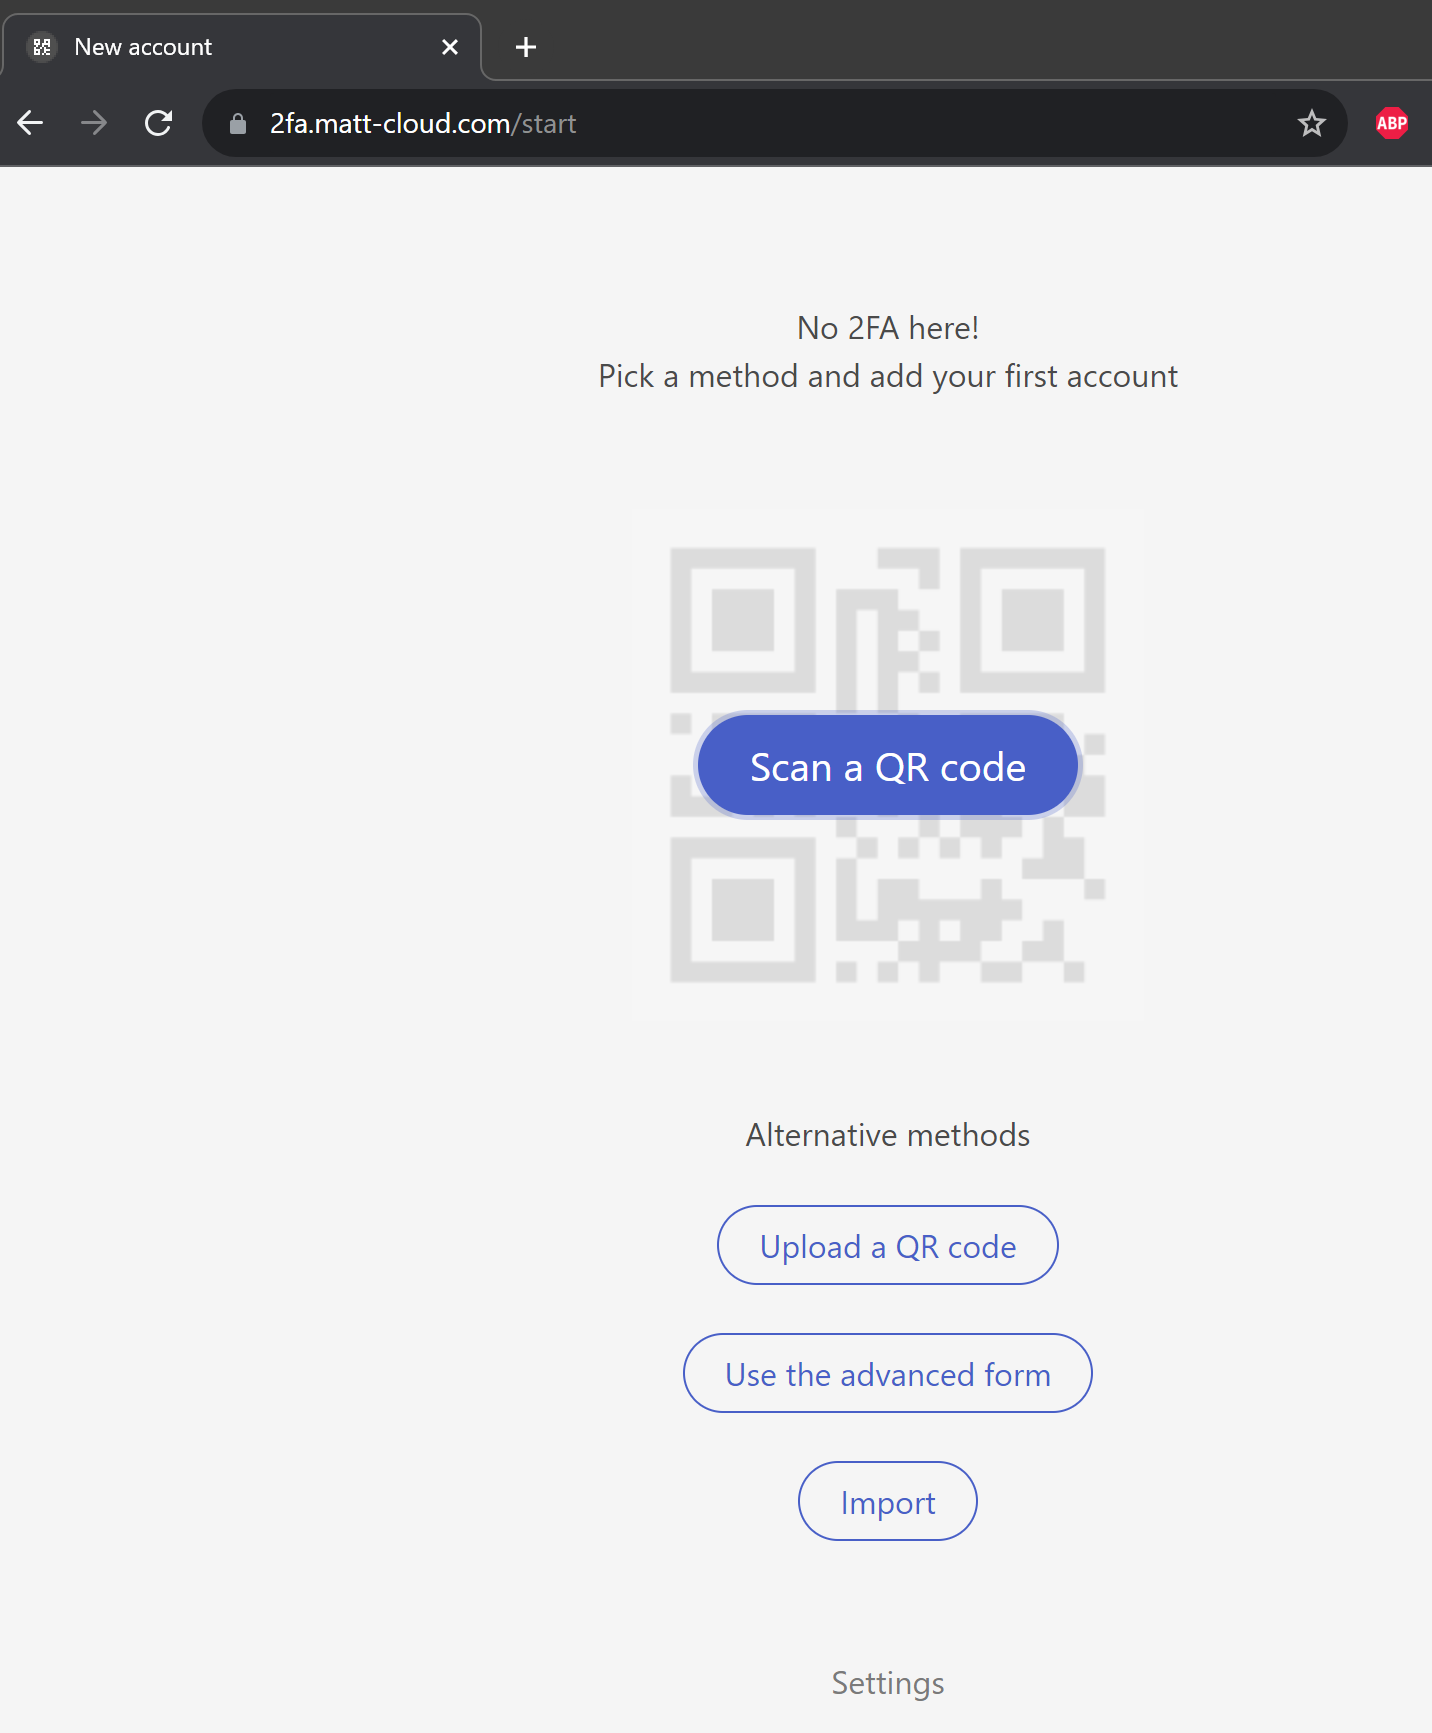Image resolution: width=1432 pixels, height=1733 pixels.
Task: Bookmark this page with the star icon
Action: tap(1311, 123)
